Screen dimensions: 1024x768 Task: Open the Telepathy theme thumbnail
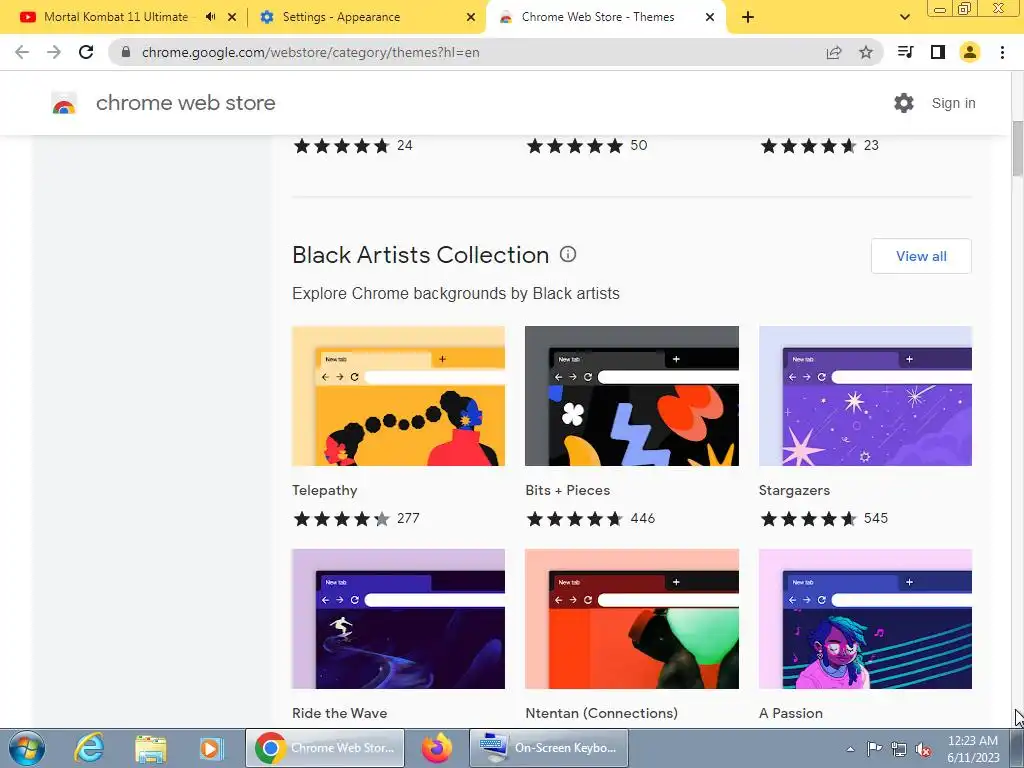(x=398, y=396)
